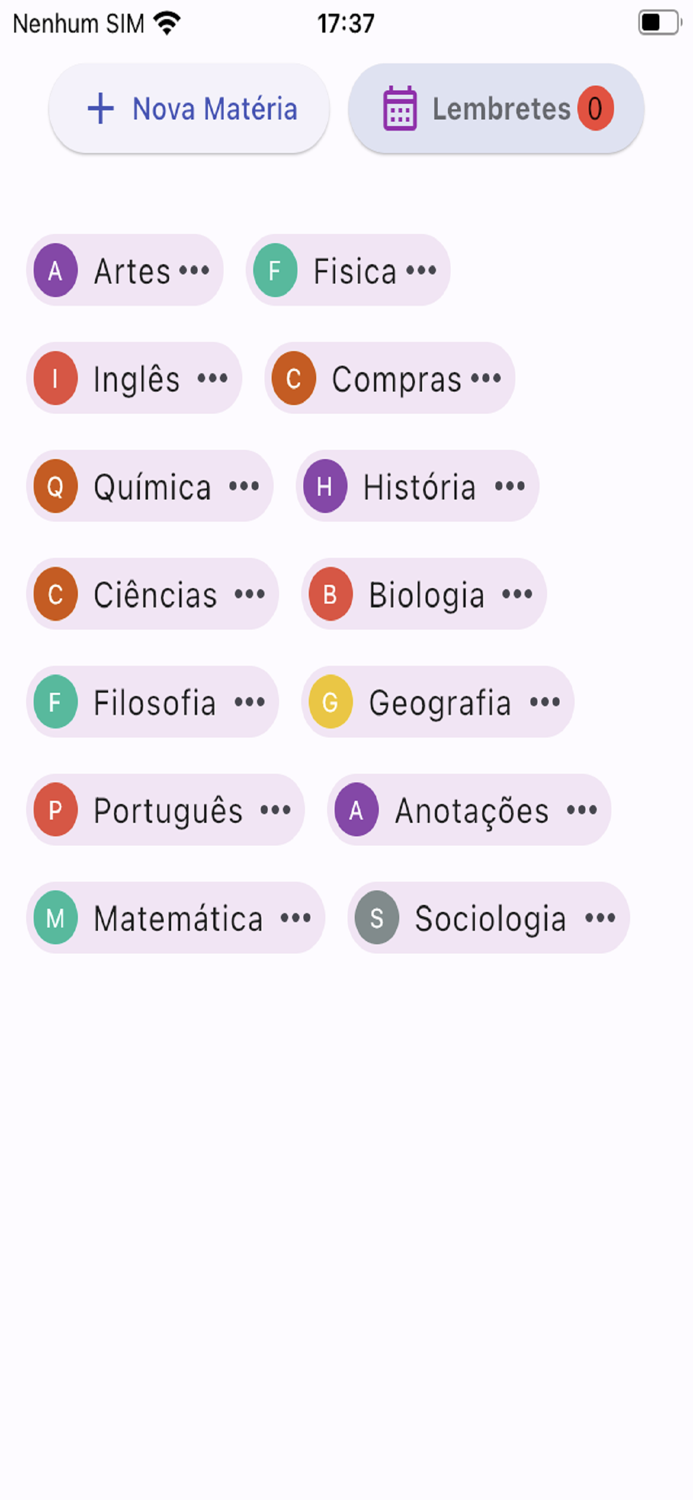Tap the red 0 badge on Lembretes
This screenshot has height=1500, width=693.
point(596,108)
